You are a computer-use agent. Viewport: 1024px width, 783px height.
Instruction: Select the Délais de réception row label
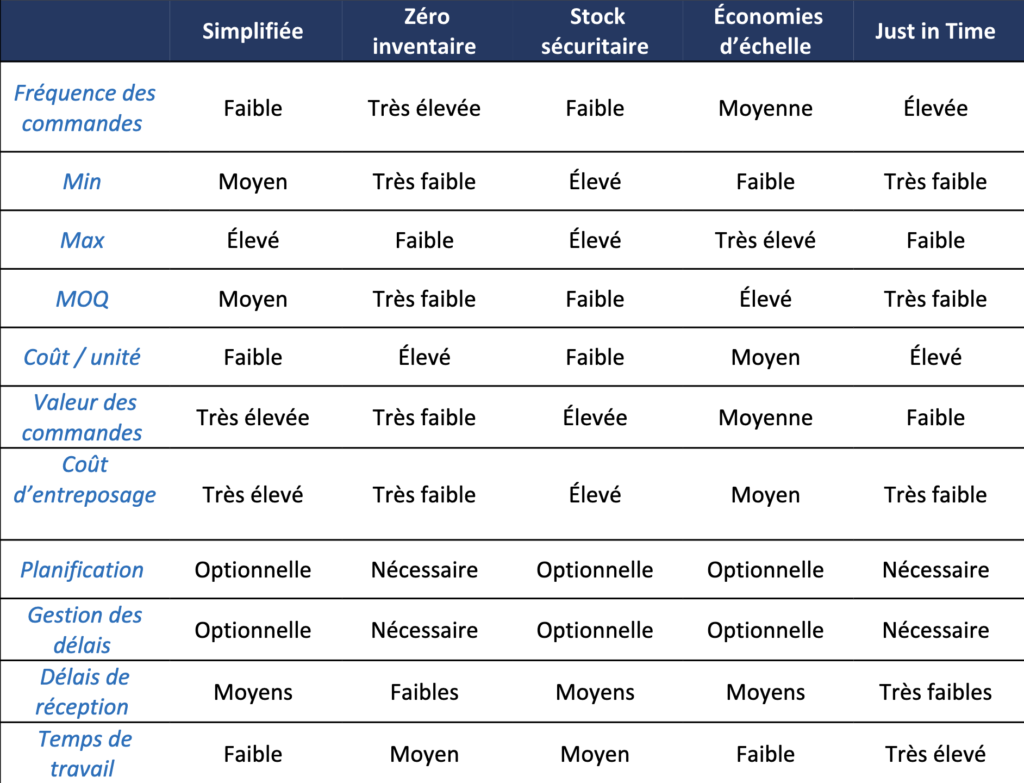tap(83, 692)
